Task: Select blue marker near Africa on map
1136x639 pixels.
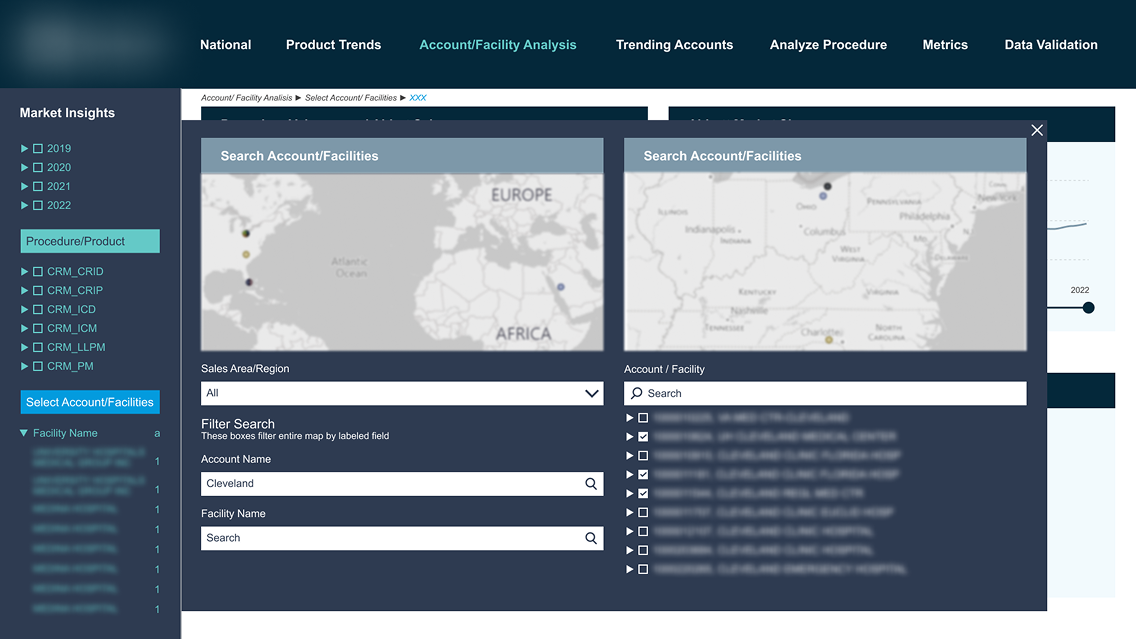Action: click(561, 287)
